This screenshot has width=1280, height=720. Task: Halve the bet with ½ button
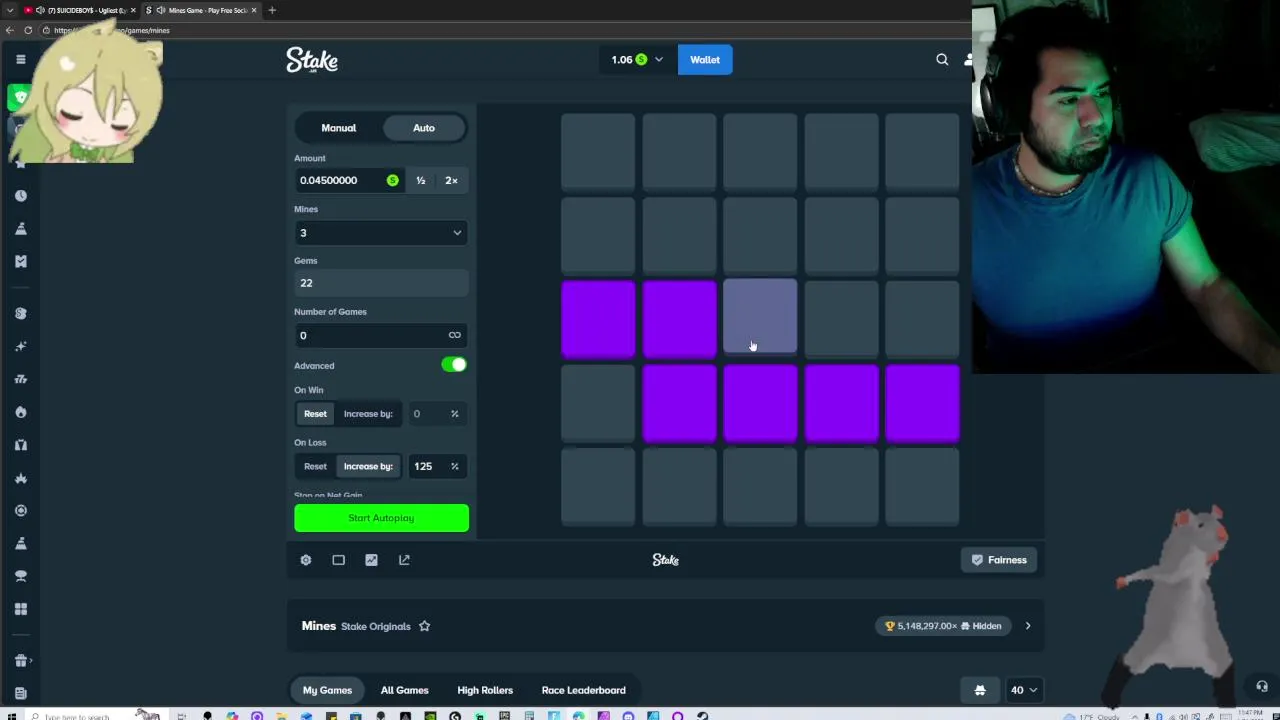click(421, 180)
